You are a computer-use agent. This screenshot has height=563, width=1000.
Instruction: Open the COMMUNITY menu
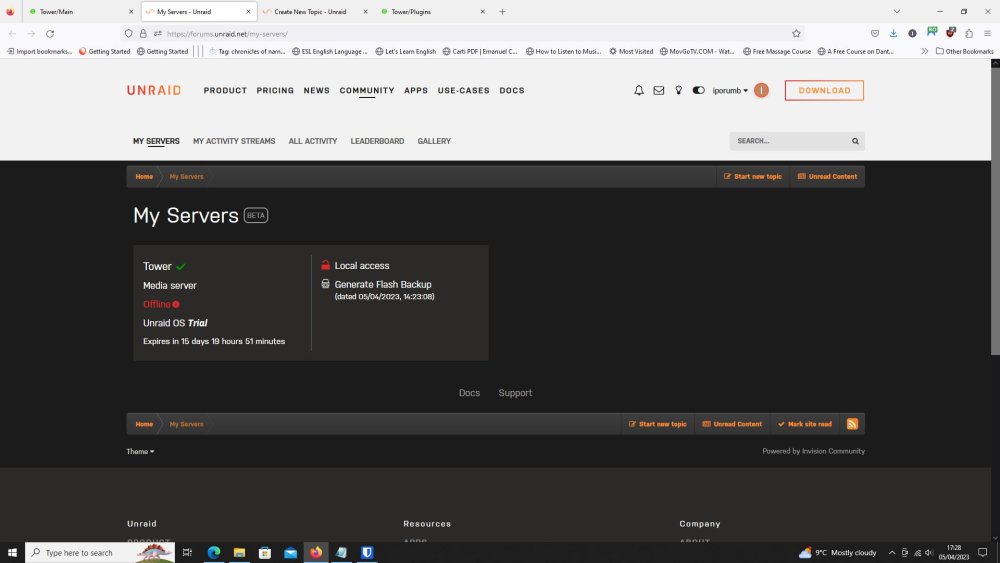click(367, 91)
